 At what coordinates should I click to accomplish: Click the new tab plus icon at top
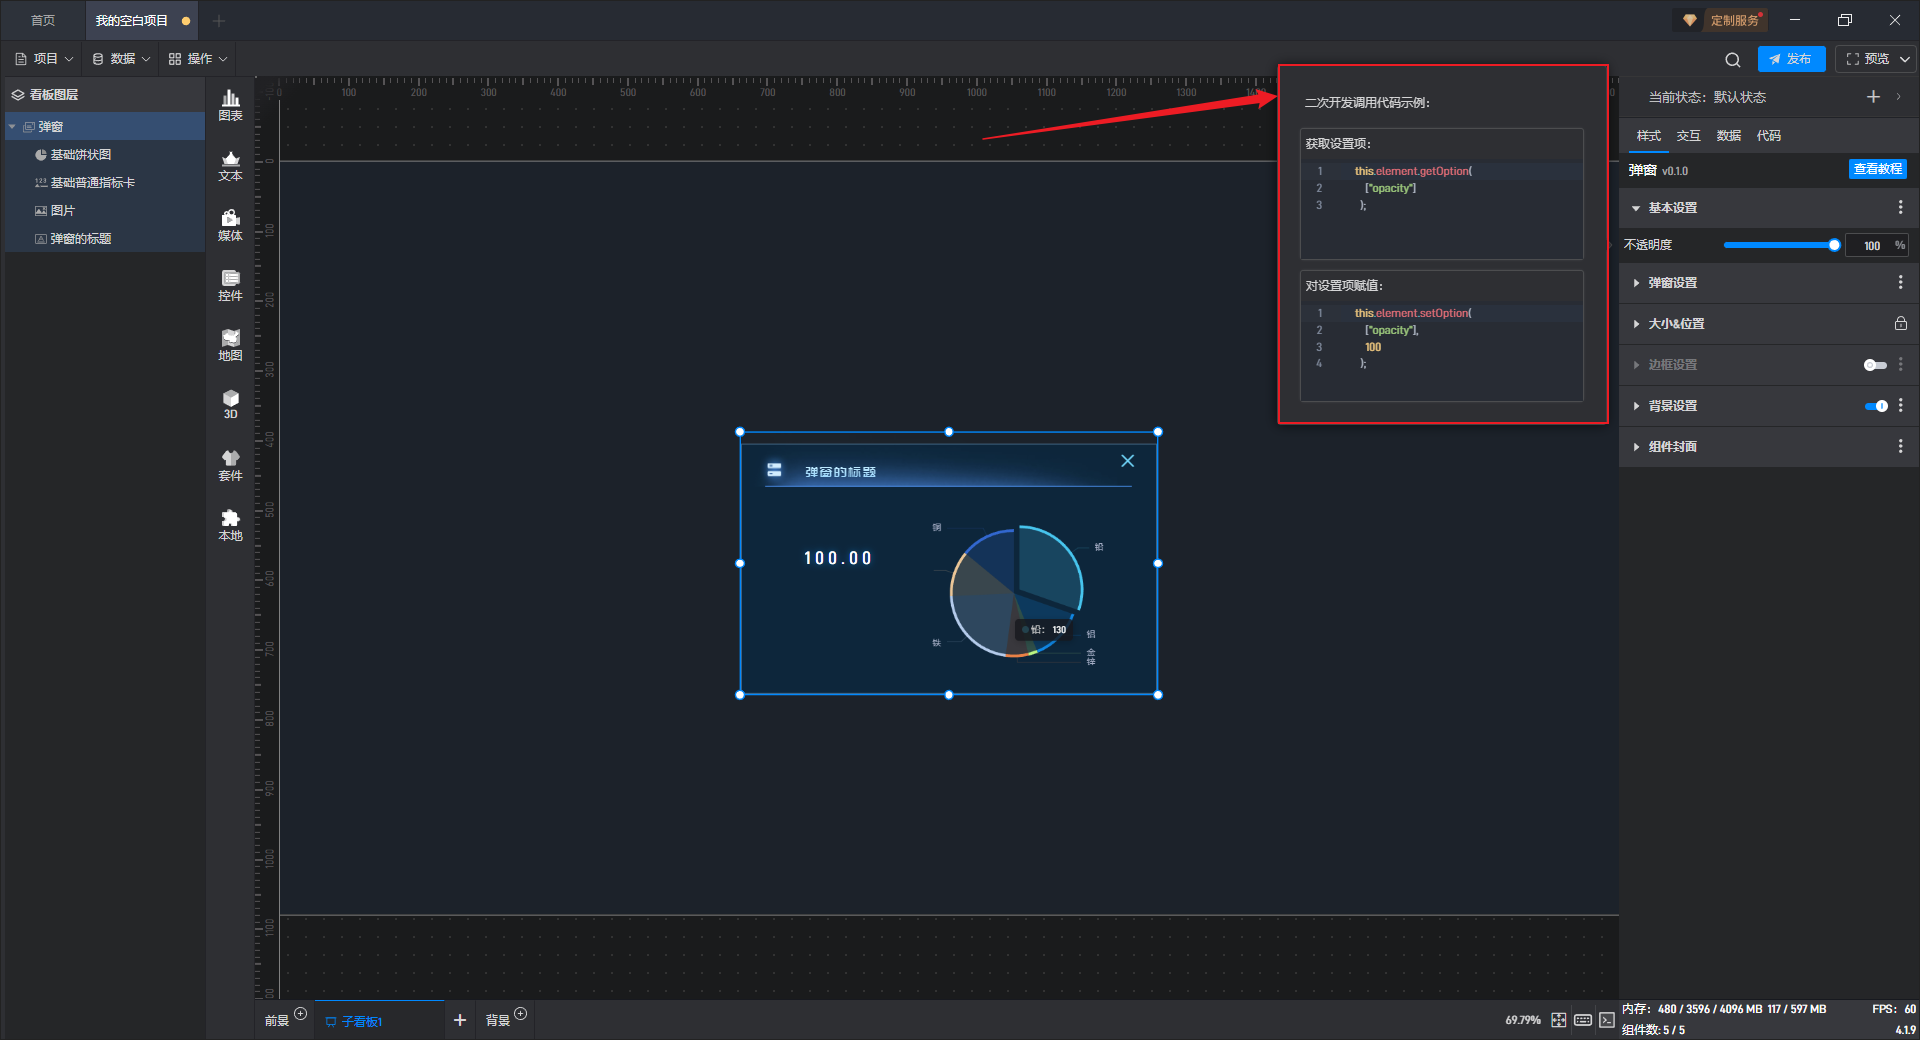(219, 21)
